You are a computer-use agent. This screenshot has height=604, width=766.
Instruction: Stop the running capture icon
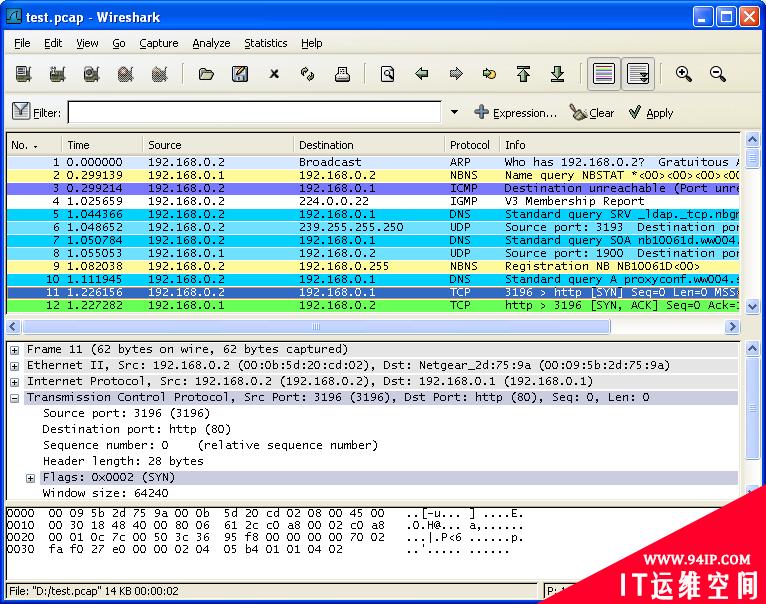pos(126,74)
